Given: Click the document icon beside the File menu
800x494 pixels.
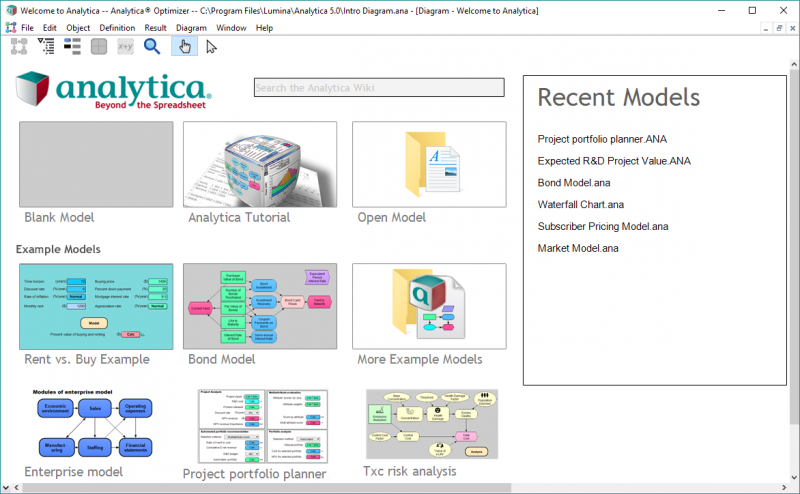Looking at the screenshot, I should (11, 28).
